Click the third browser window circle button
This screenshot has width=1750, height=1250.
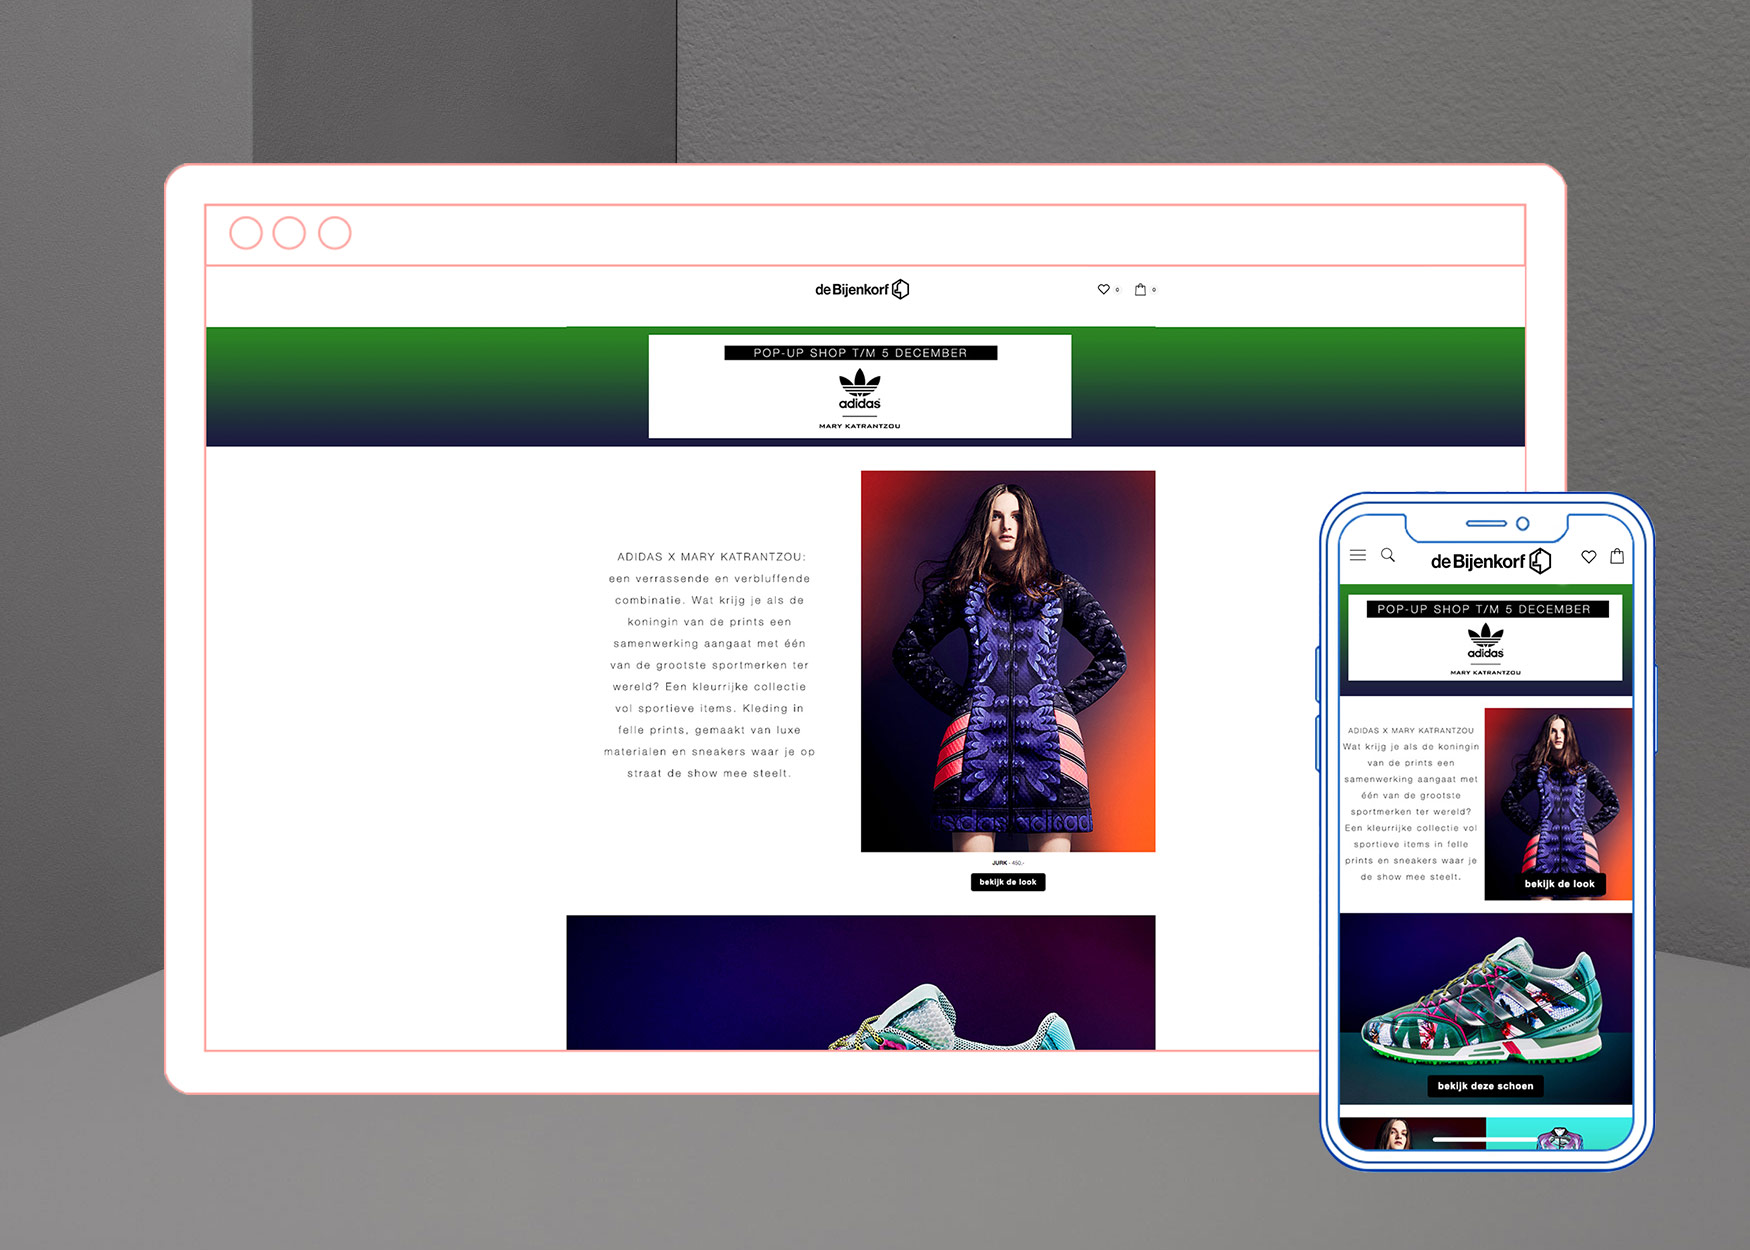(335, 233)
